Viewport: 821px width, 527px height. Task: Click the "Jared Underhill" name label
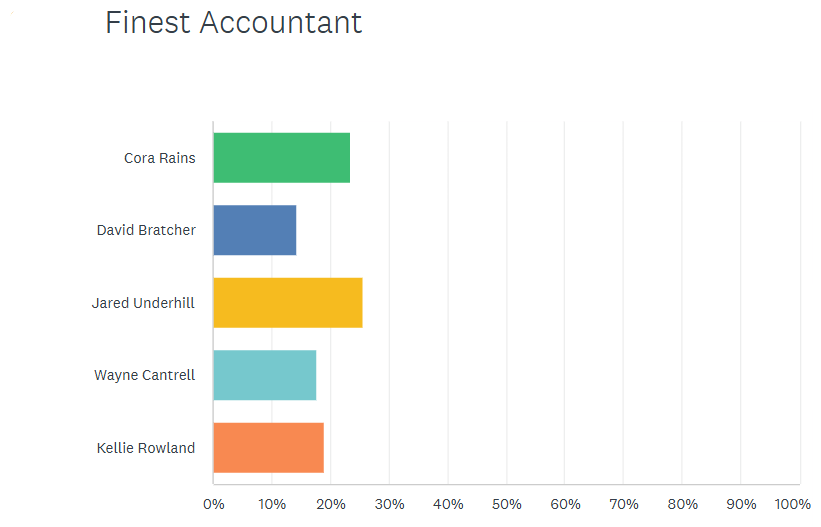(143, 303)
